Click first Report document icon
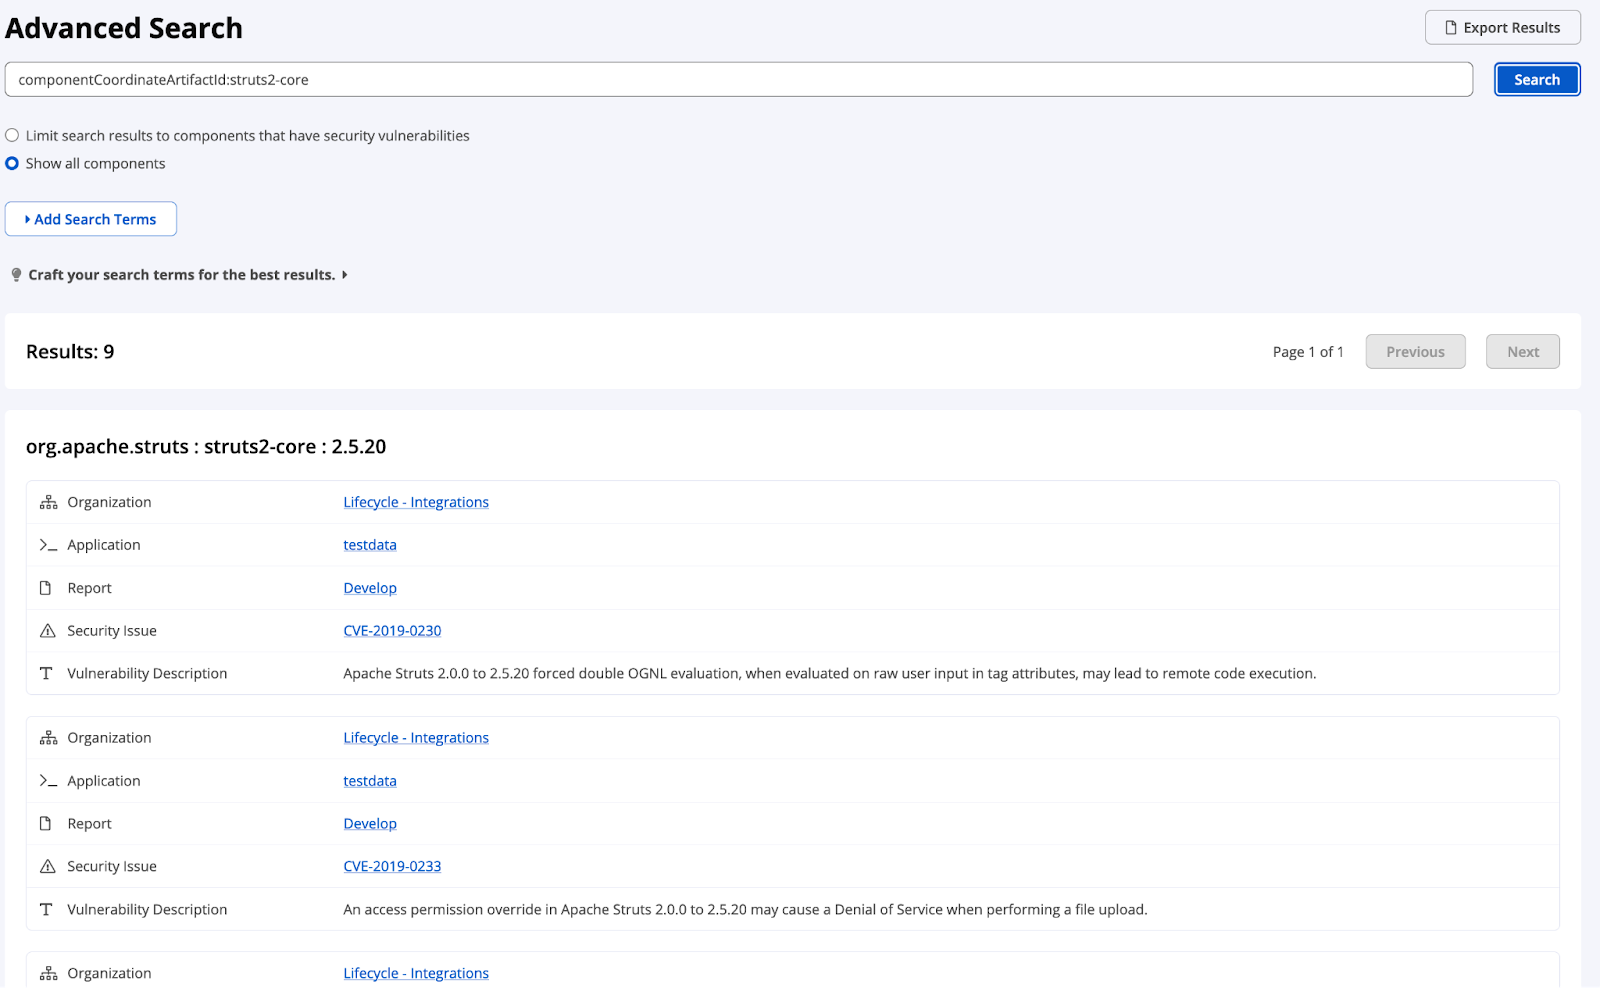This screenshot has height=988, width=1600. [46, 588]
